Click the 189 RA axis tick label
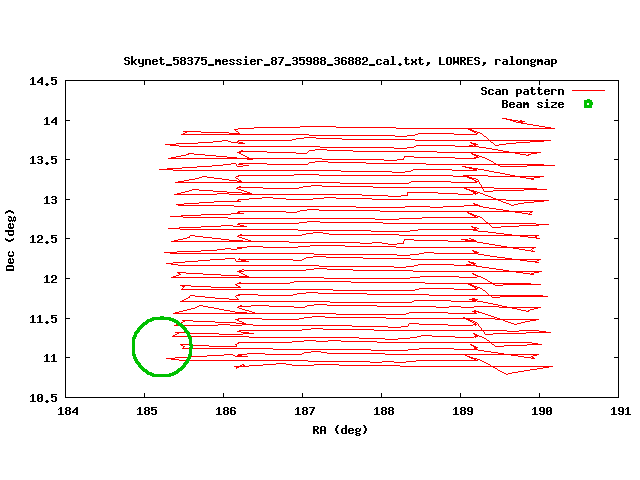The image size is (640, 480). click(x=462, y=411)
